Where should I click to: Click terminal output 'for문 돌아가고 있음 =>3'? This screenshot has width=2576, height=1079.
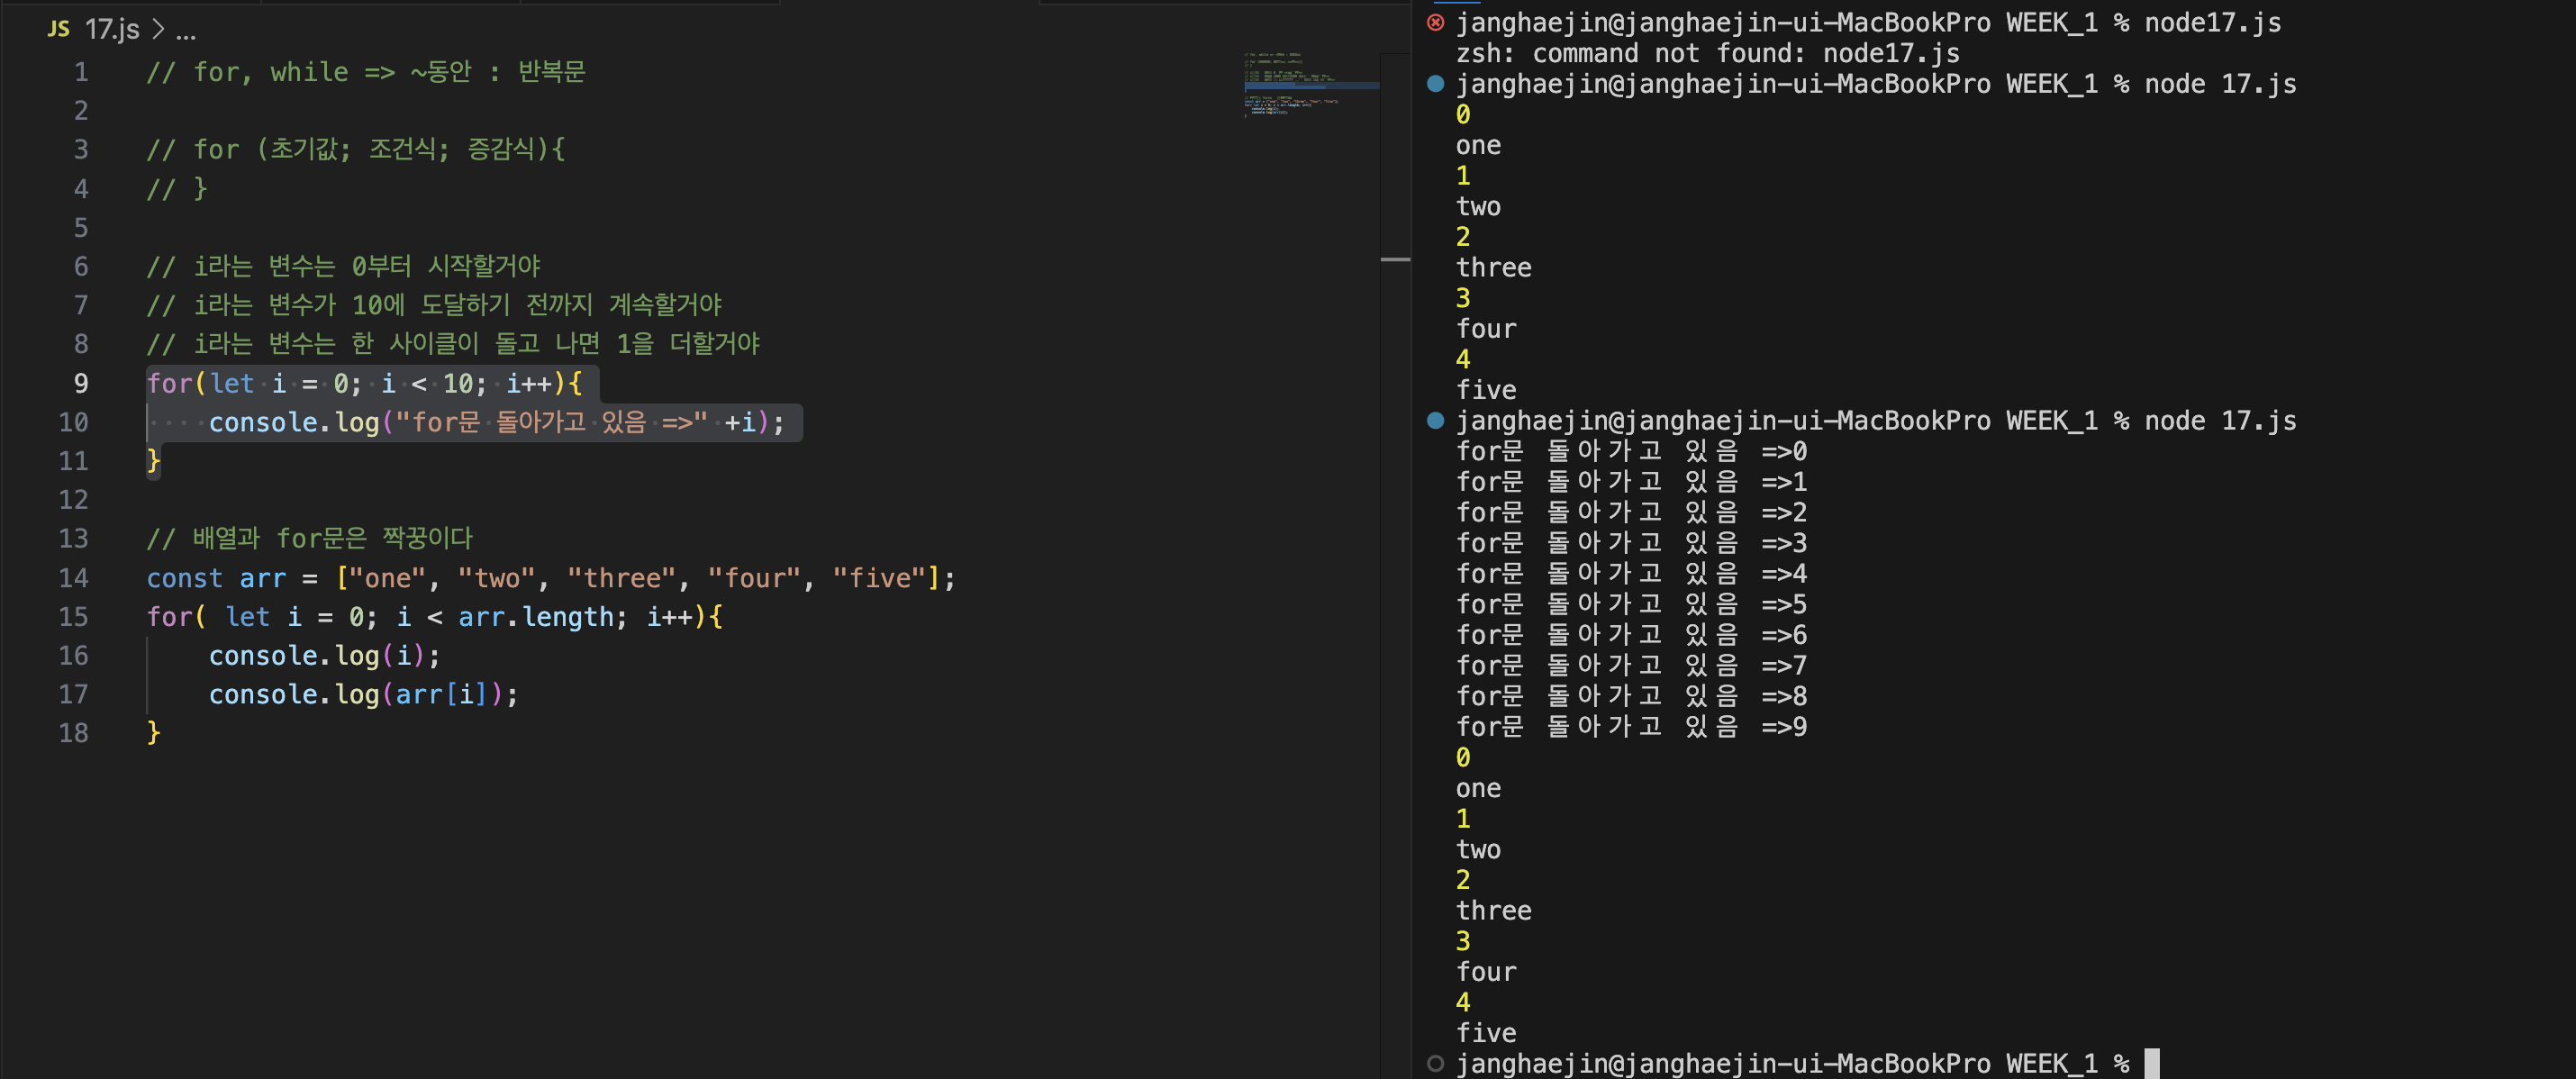click(1631, 543)
